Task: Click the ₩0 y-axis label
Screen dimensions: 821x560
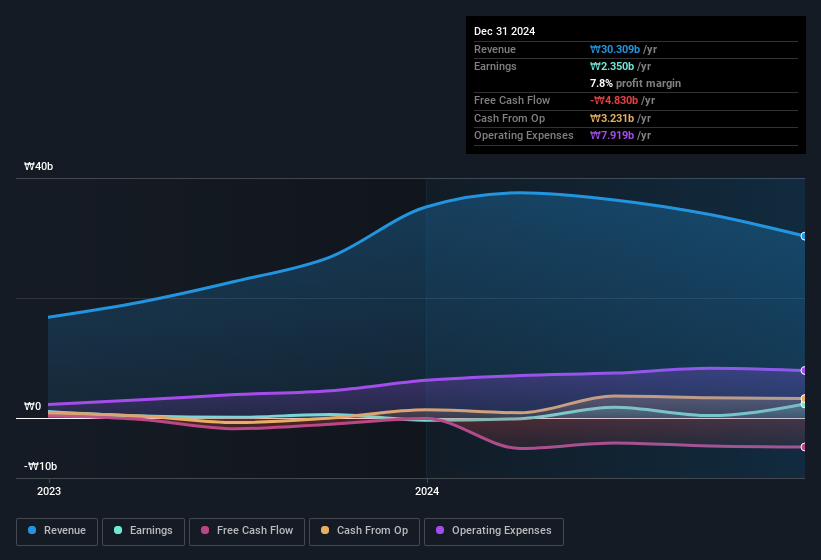Action: click(32, 406)
